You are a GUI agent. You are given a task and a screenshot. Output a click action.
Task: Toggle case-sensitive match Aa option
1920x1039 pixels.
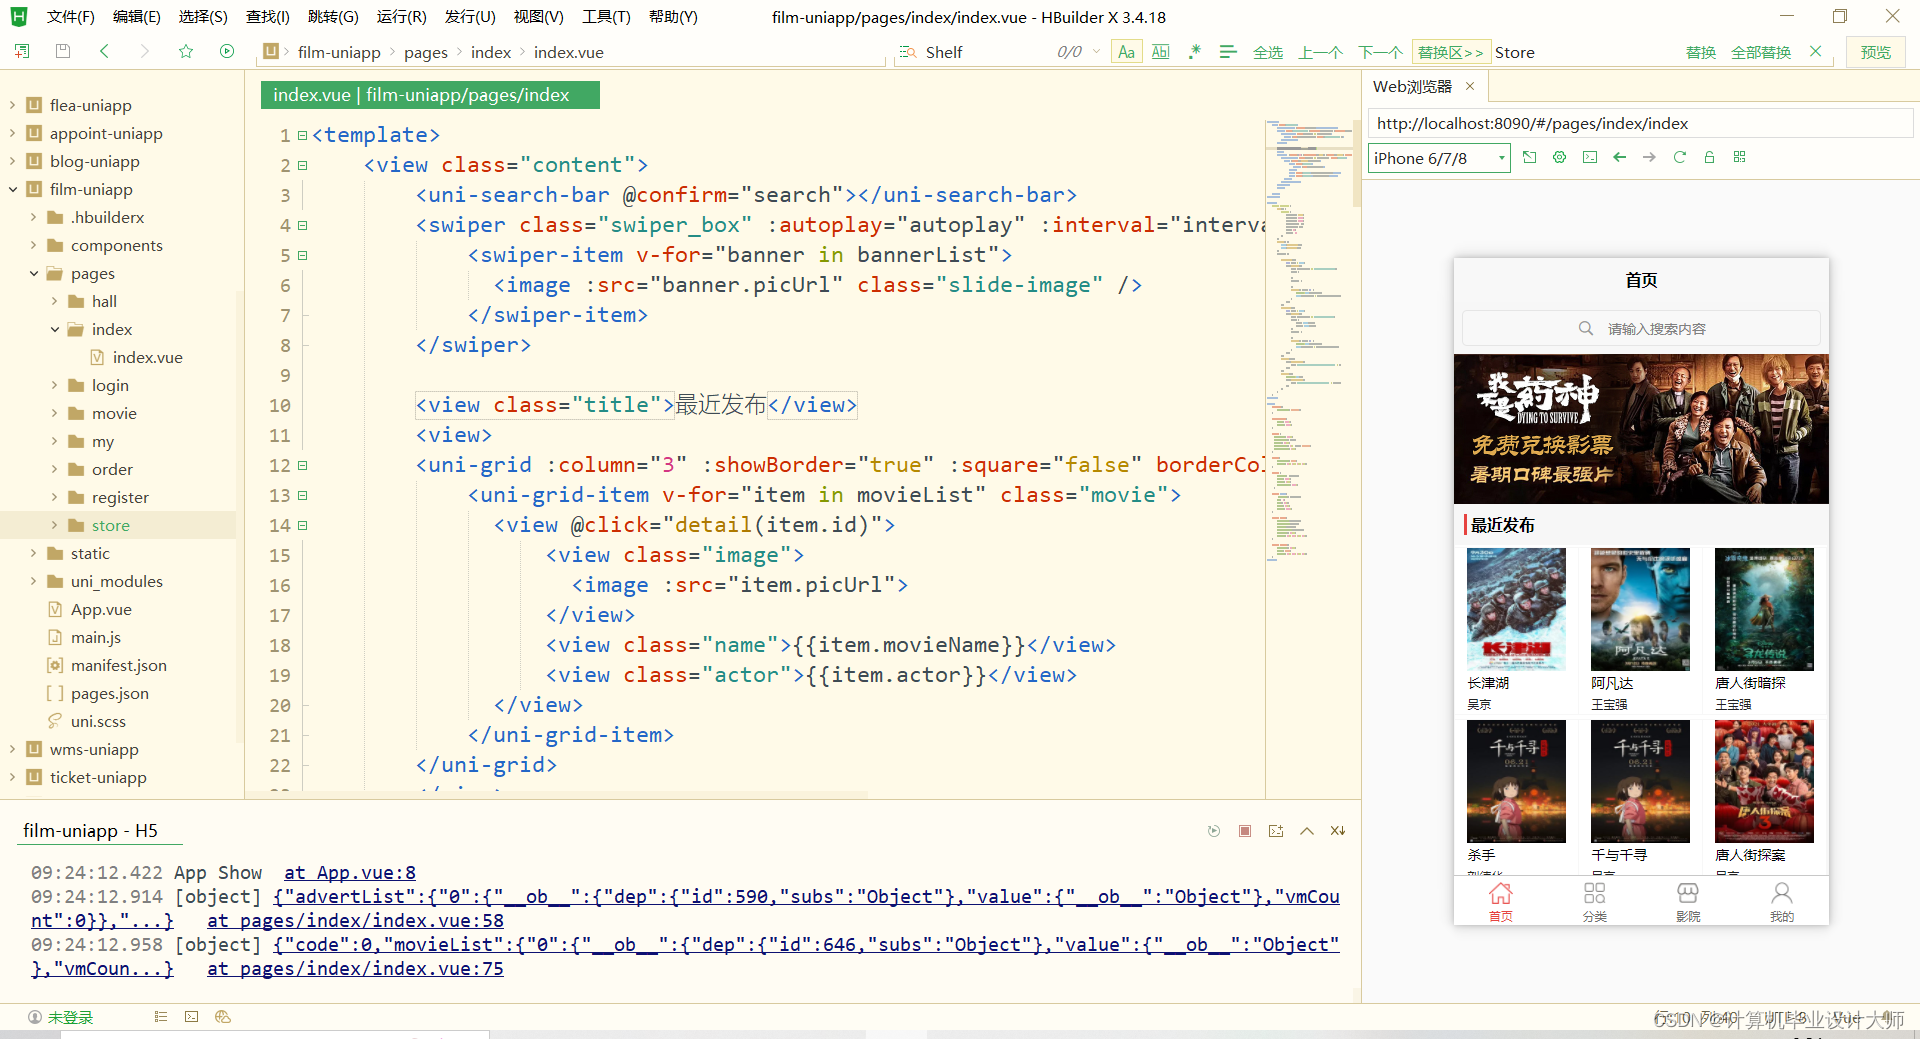coord(1126,52)
